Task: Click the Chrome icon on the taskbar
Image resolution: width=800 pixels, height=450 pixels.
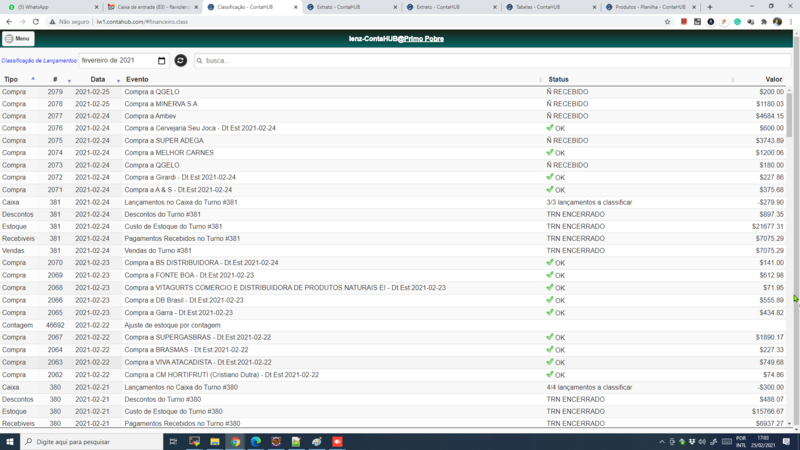Action: point(235,442)
